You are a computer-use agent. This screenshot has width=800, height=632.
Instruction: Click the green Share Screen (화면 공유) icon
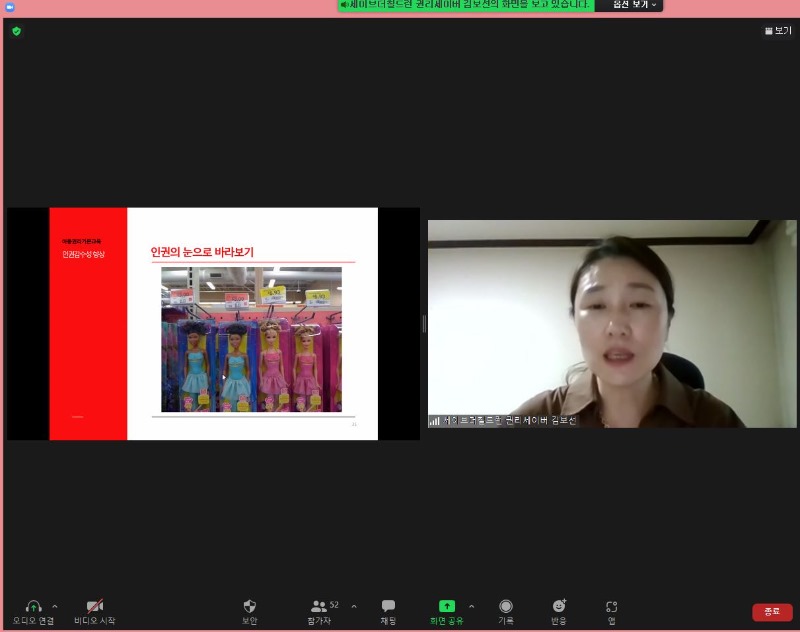447,607
